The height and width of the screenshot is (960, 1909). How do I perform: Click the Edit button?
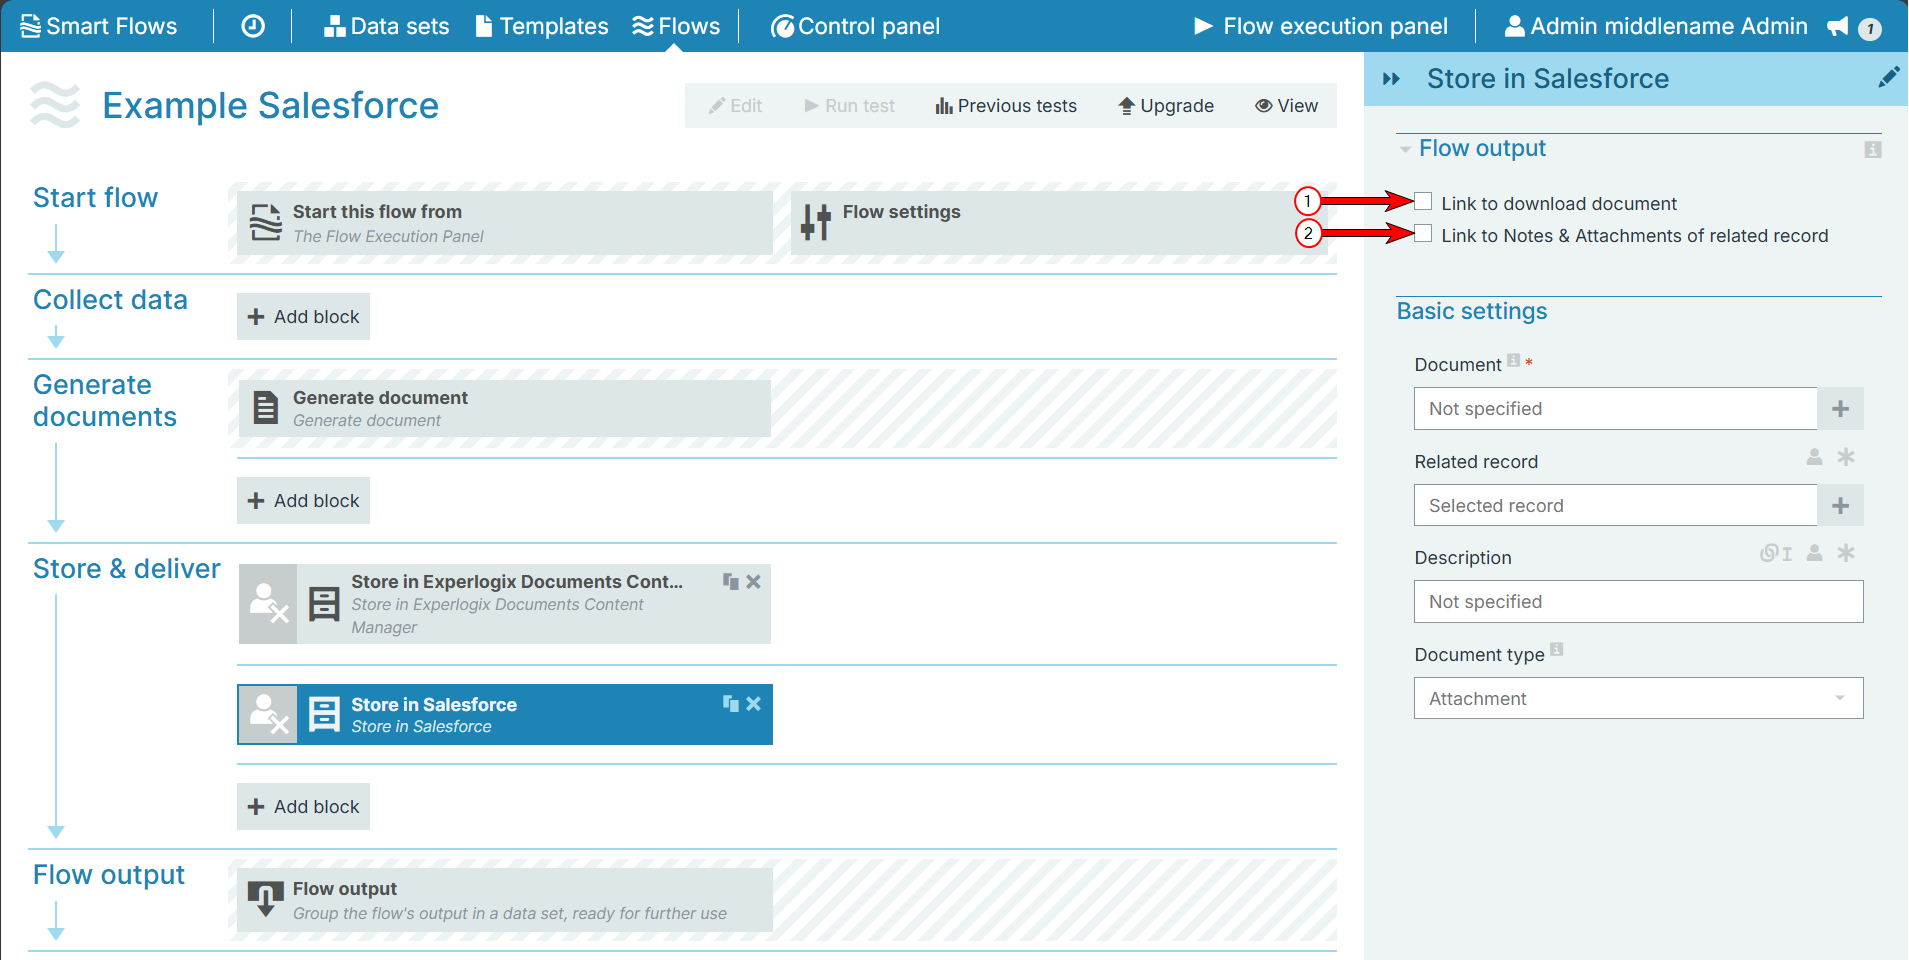[x=736, y=106]
